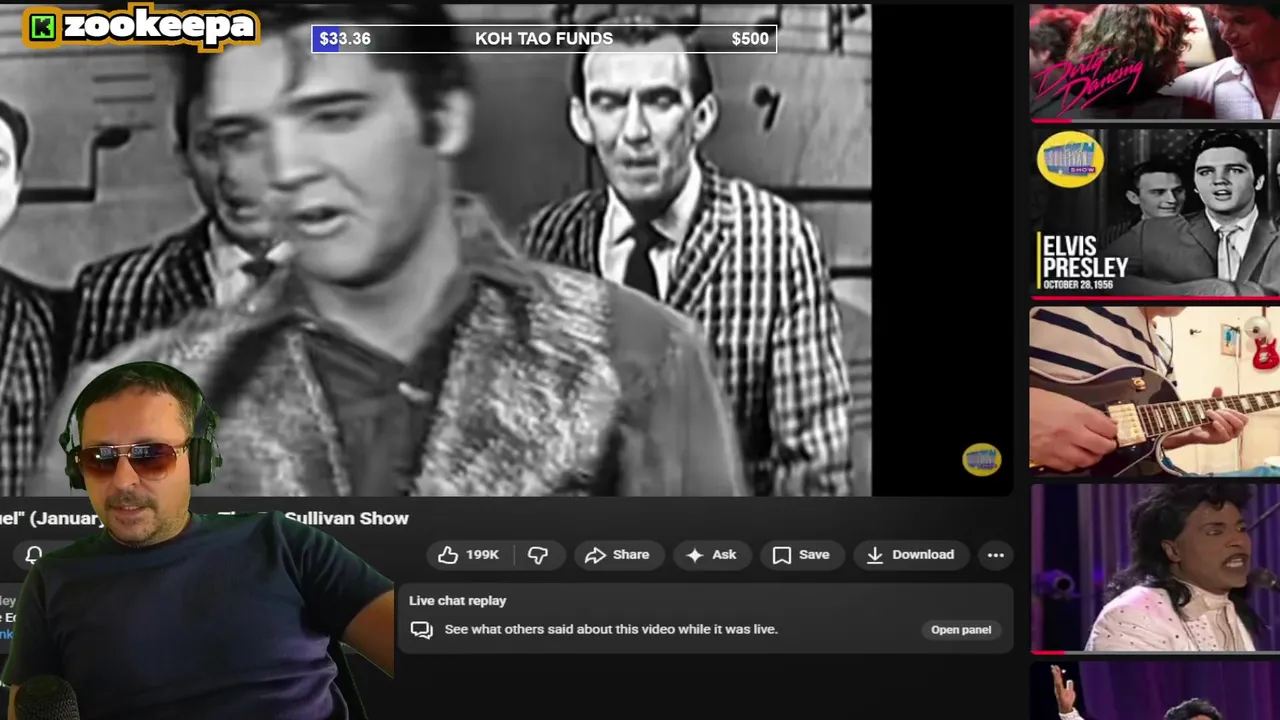1280x720 pixels.
Task: Click the KOH TAO FUNDS donation goal bar
Action: click(x=544, y=39)
